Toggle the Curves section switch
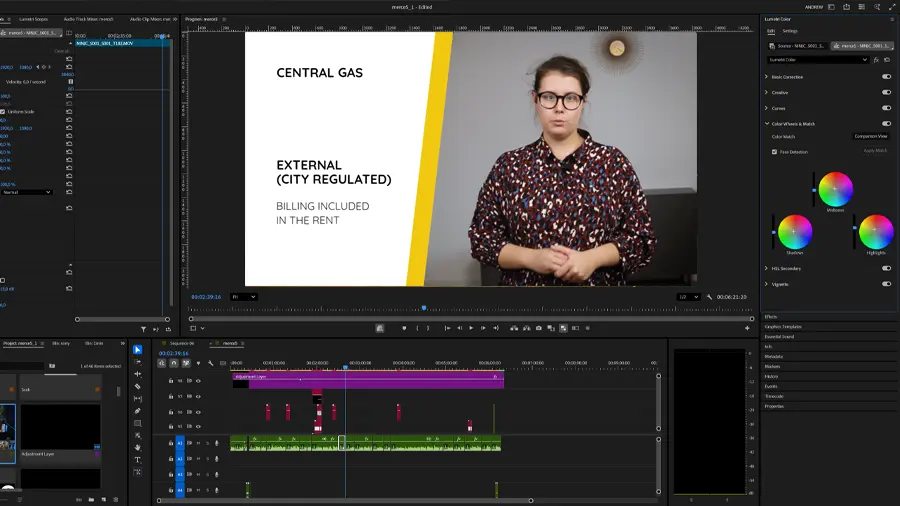This screenshot has width=900, height=506. tap(886, 108)
